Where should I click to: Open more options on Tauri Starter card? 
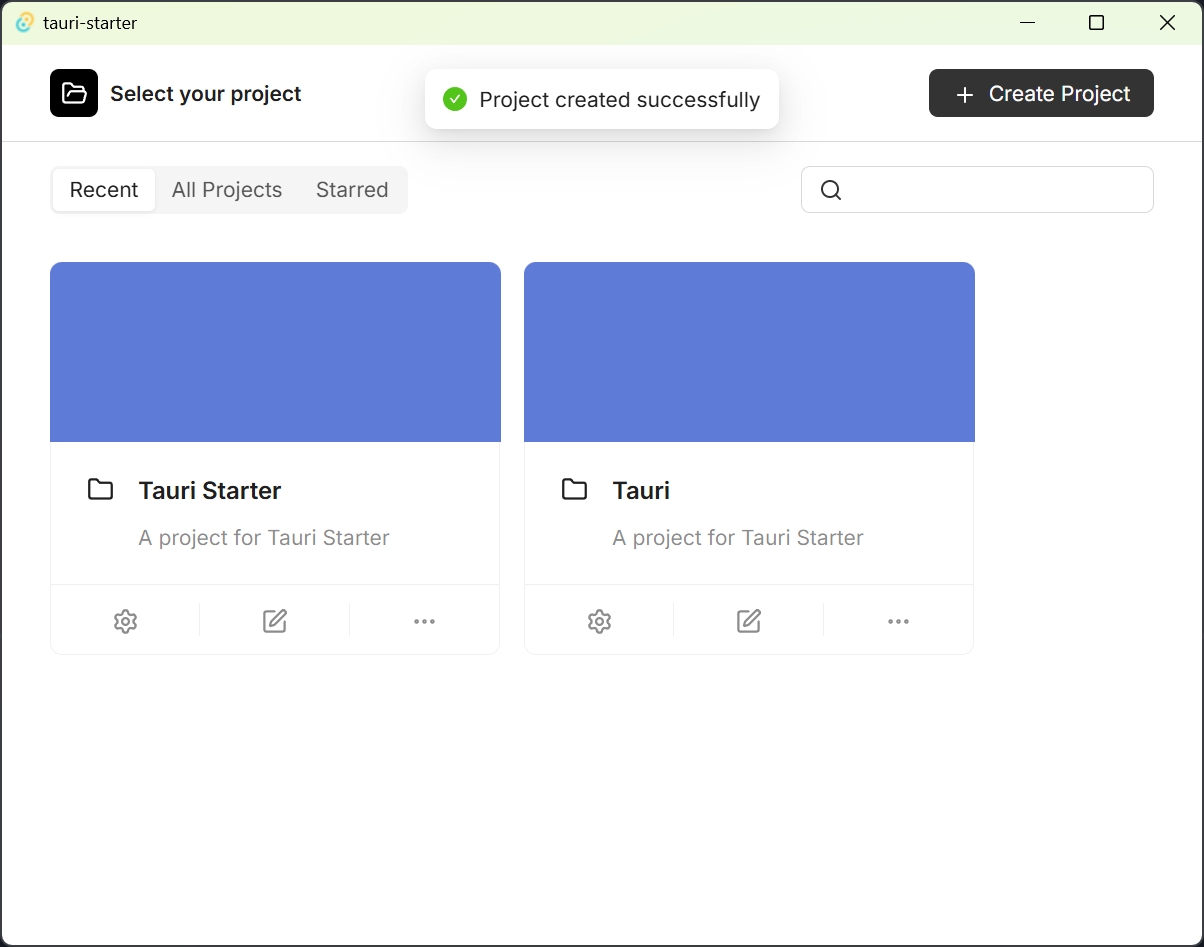[424, 621]
